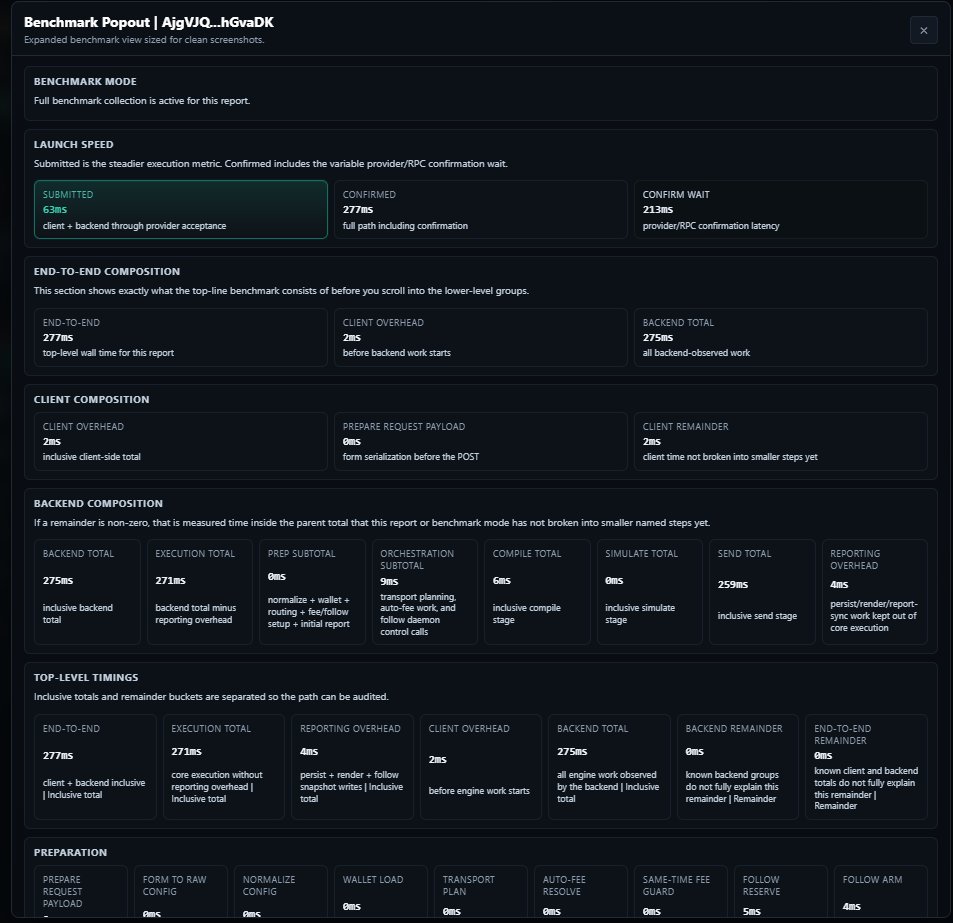This screenshot has height=923, width=953.
Task: Click End-to-End card in End-to-End Composition
Action: pos(181,337)
